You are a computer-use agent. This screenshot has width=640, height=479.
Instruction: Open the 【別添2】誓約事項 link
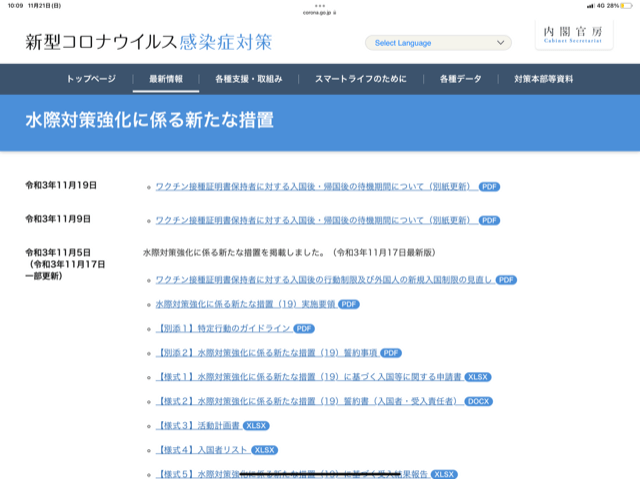267,353
